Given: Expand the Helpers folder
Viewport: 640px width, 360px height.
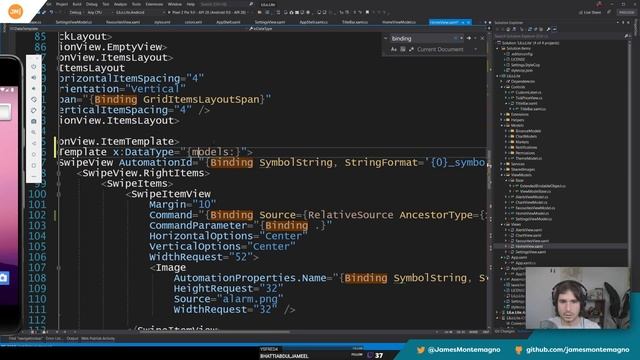Looking at the screenshot, I should (x=502, y=120).
